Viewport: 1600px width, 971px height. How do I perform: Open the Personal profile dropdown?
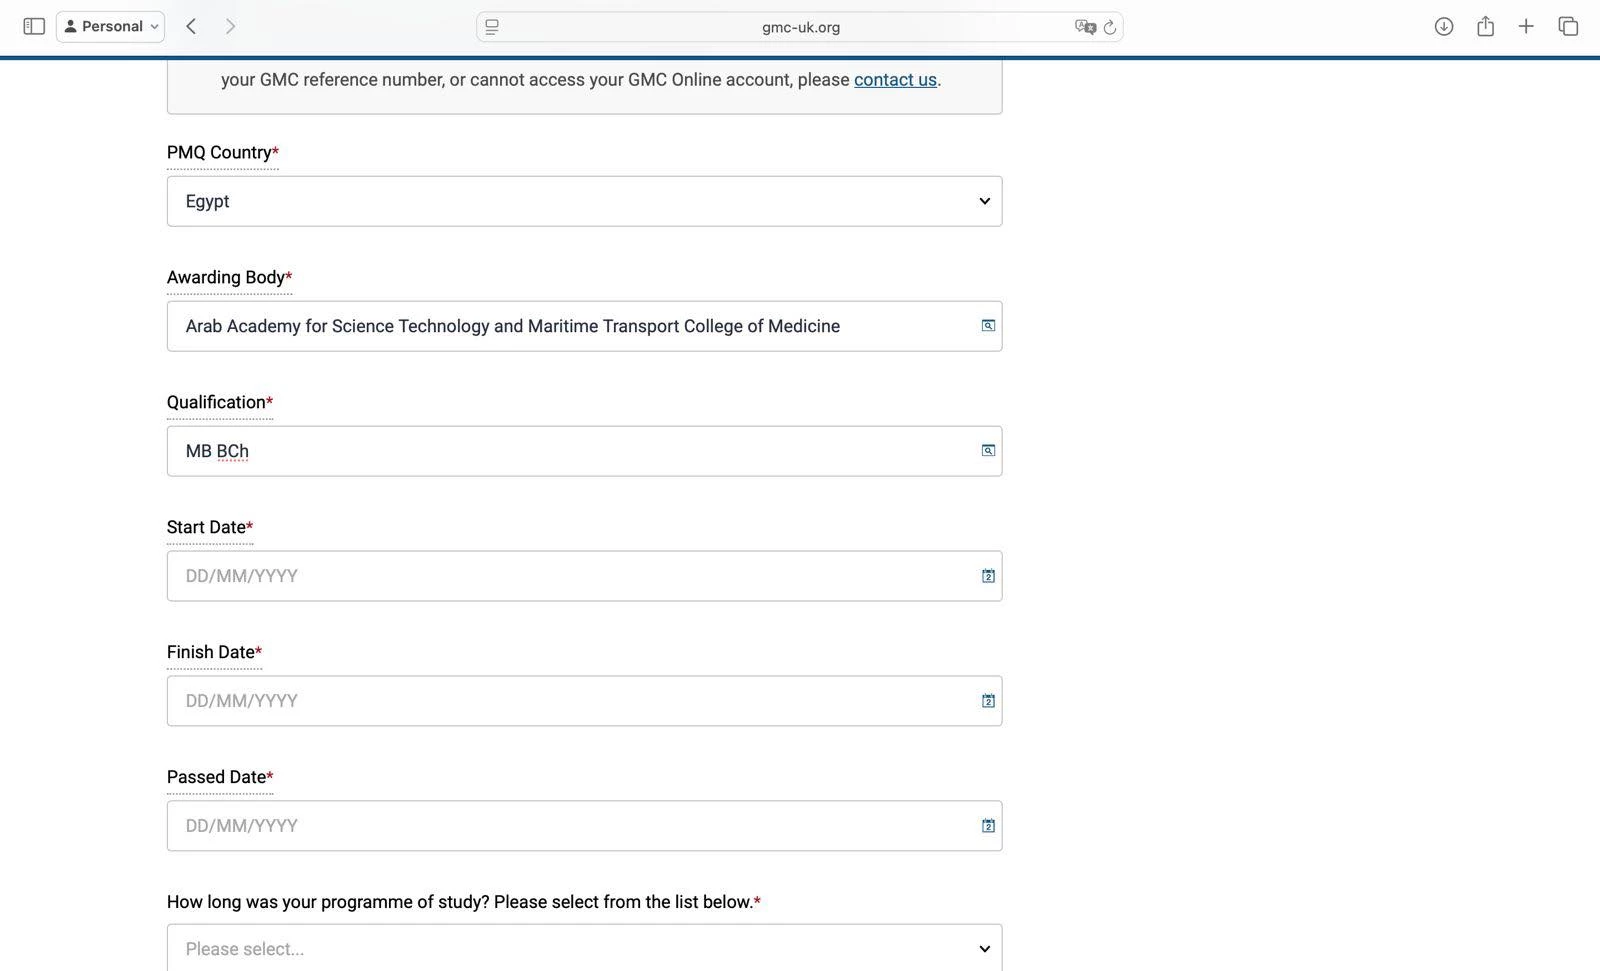click(111, 27)
